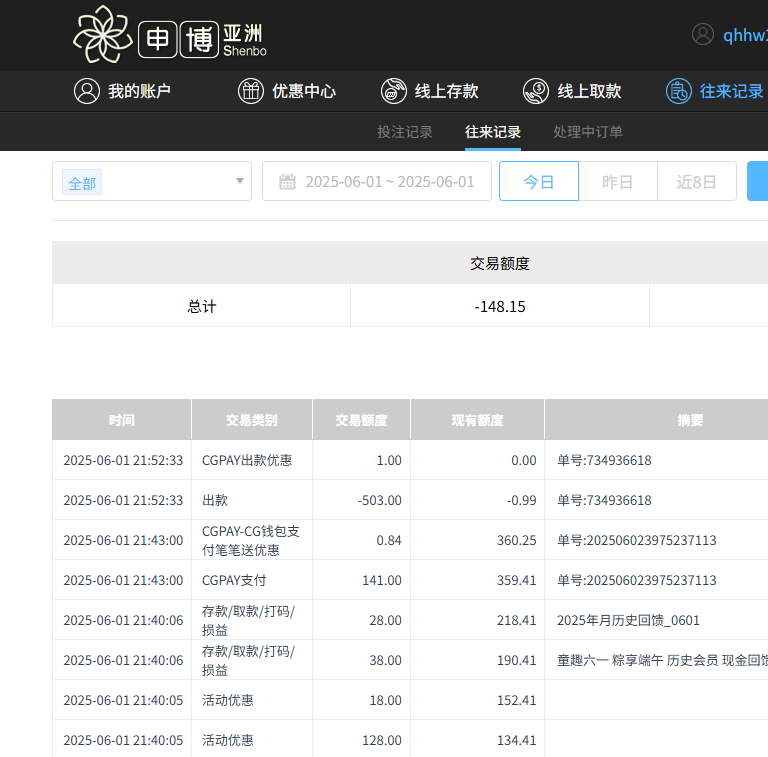The image size is (768, 757).
Task: Click the 优惠中心 gift icon
Action: 250,91
